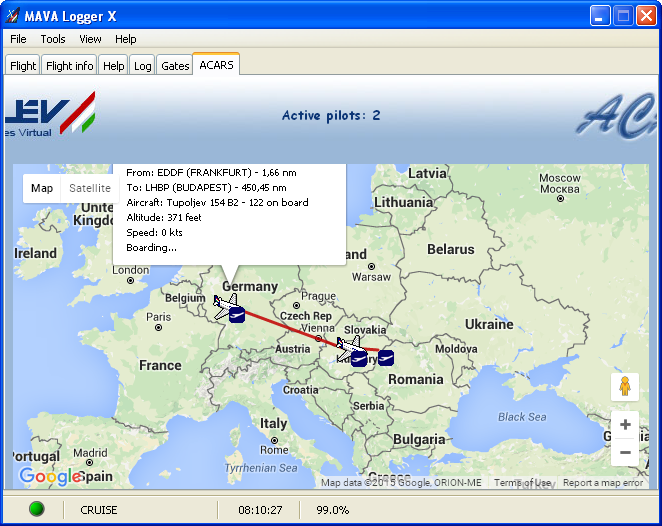
Task: Click 'To: LHBP (BUDAPEST)' line in popup
Action: (206, 187)
